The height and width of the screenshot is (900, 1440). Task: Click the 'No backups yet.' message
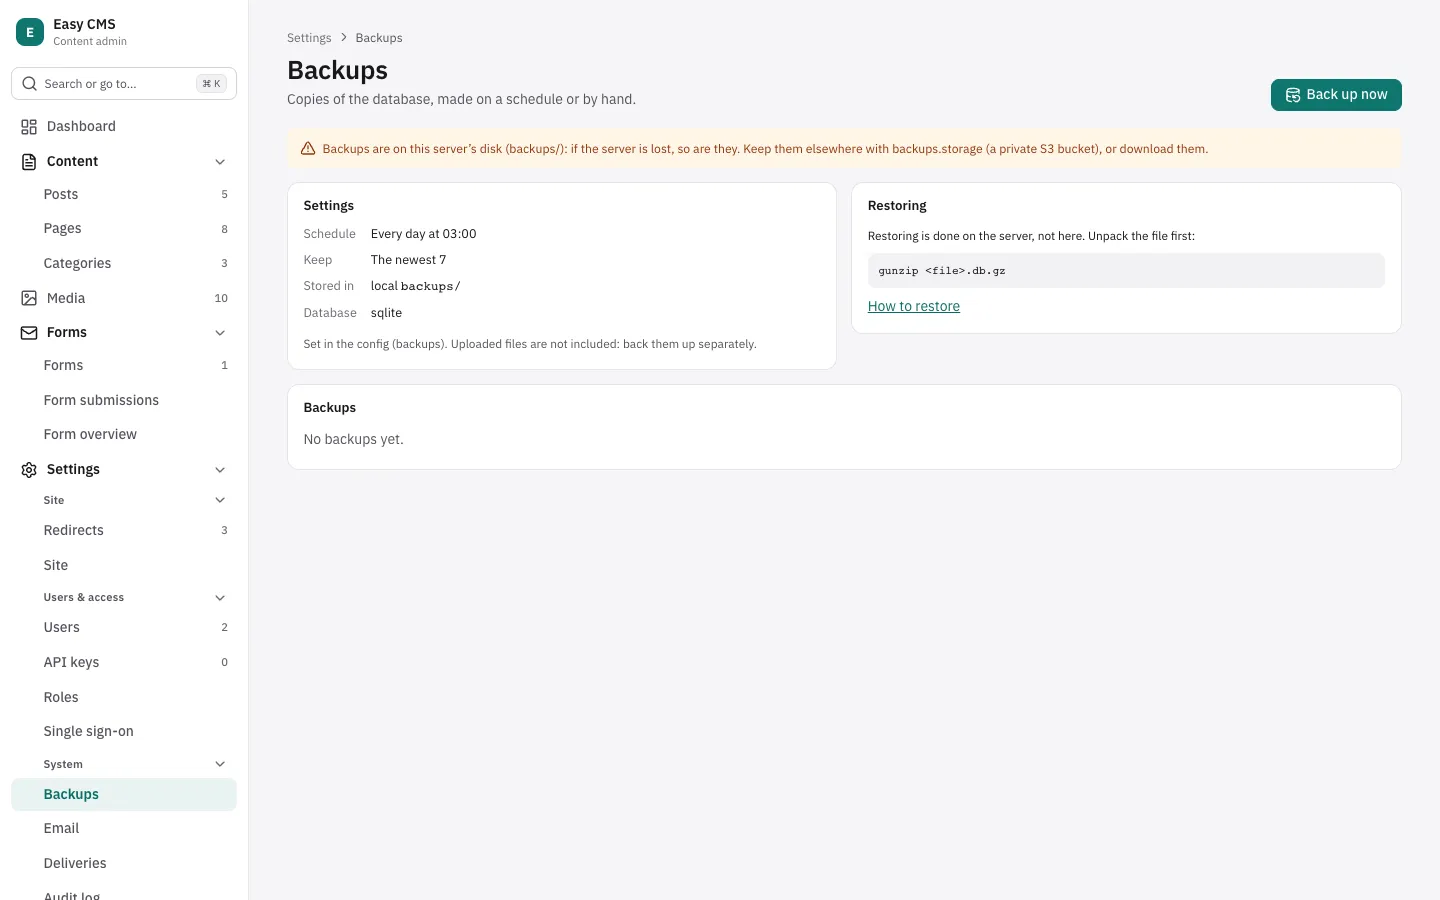(354, 440)
